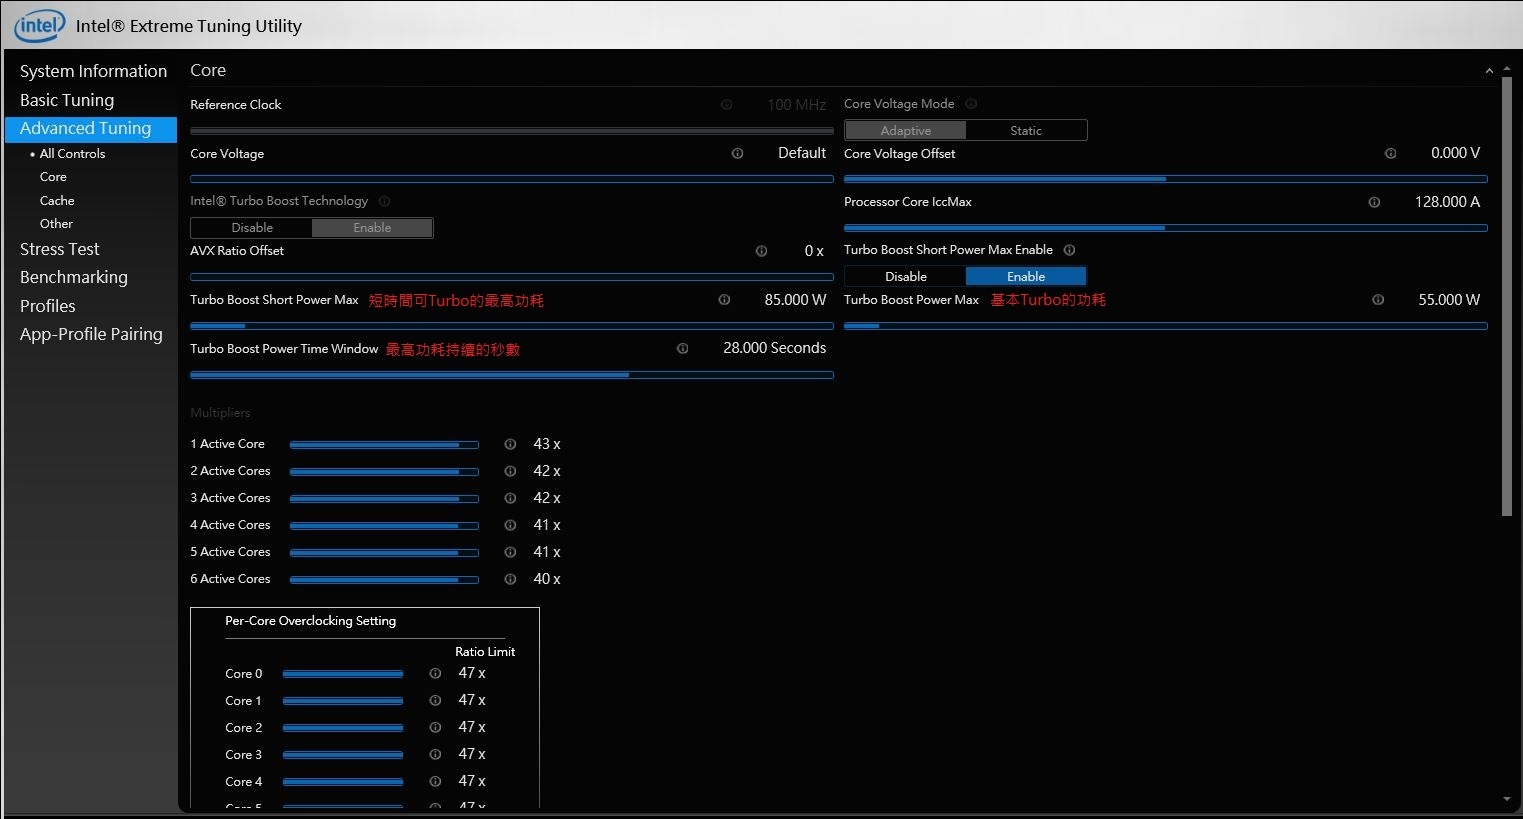Enable Turbo Boost Short Power Max
Viewport: 1523px width, 819px height.
[x=1026, y=277]
